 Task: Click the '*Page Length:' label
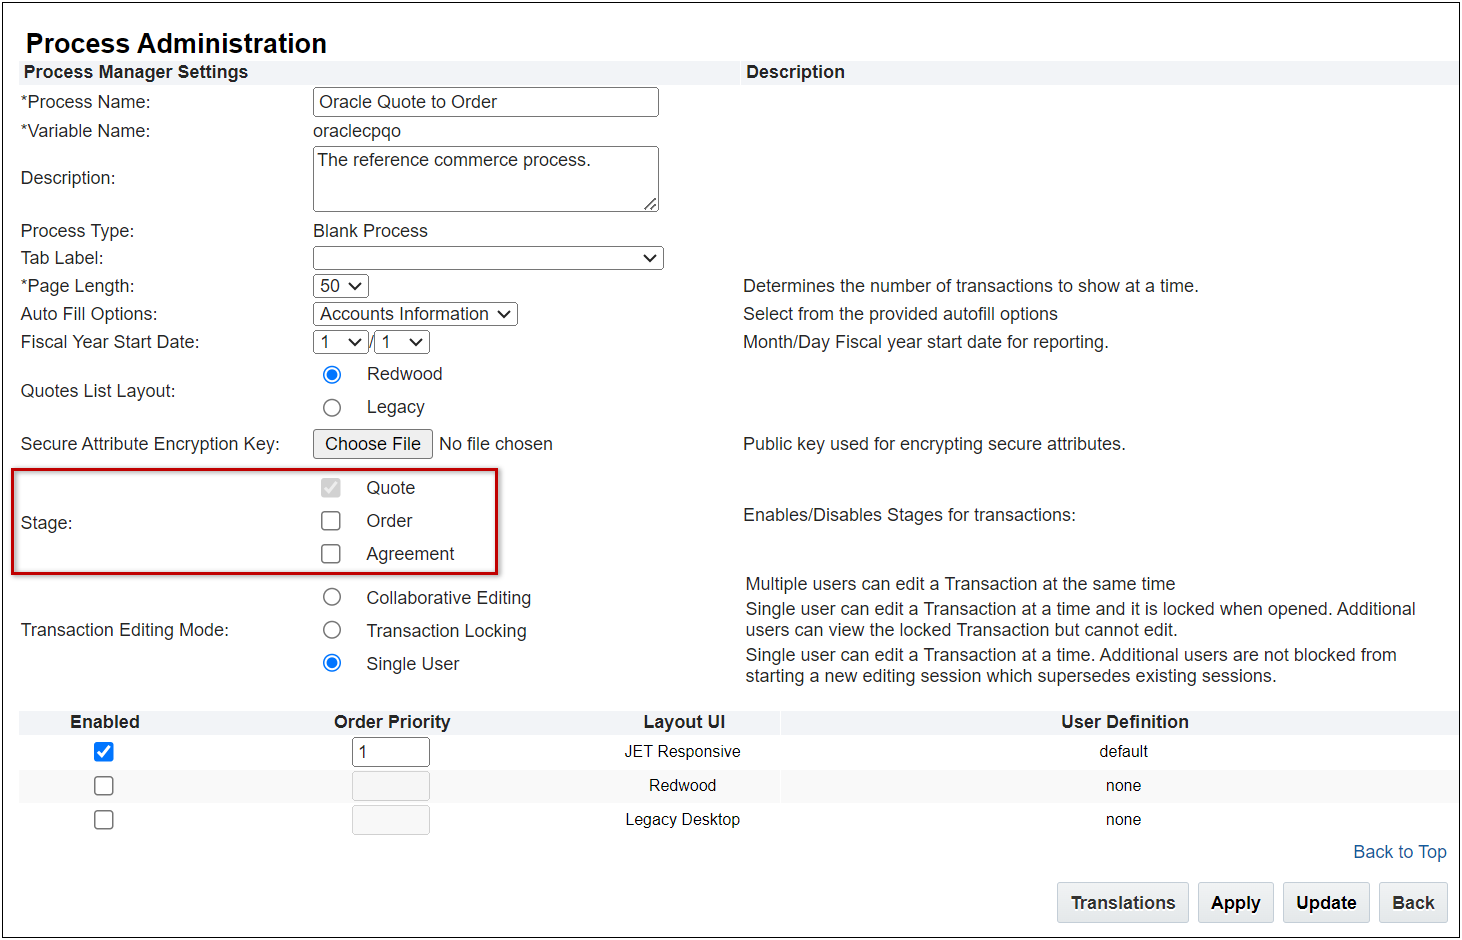[x=77, y=286]
